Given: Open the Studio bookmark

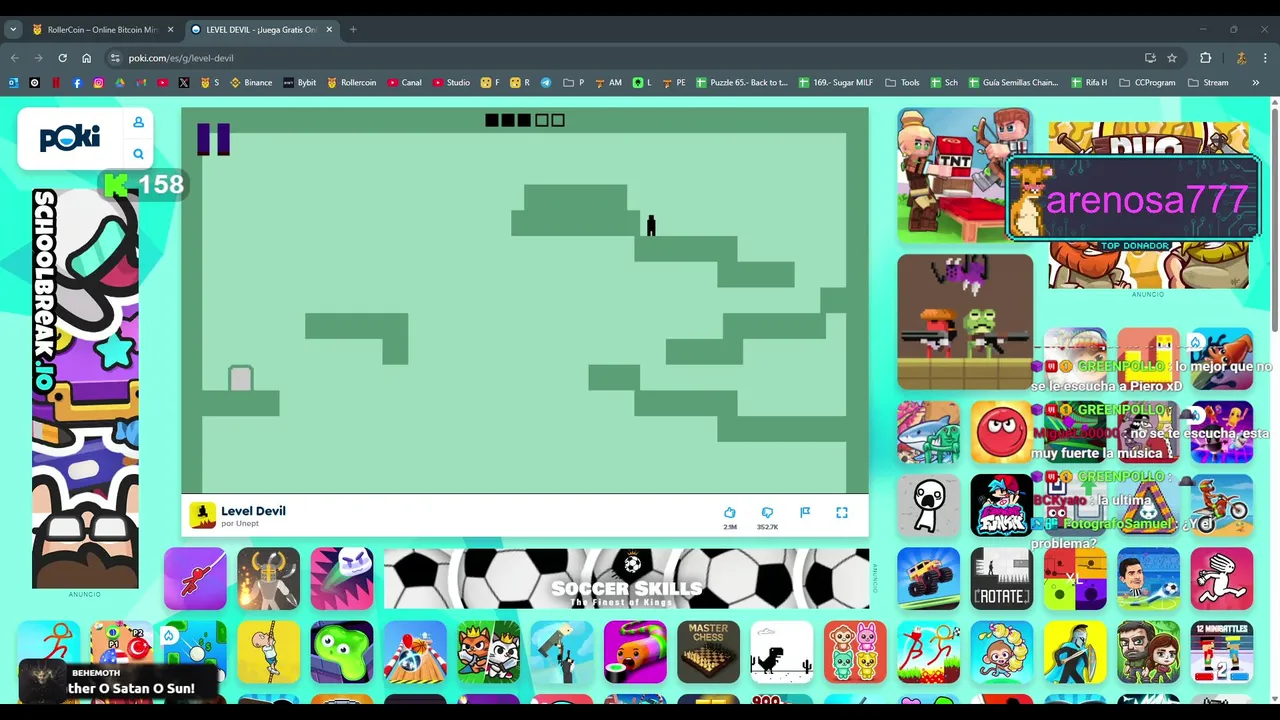Looking at the screenshot, I should tap(451, 83).
